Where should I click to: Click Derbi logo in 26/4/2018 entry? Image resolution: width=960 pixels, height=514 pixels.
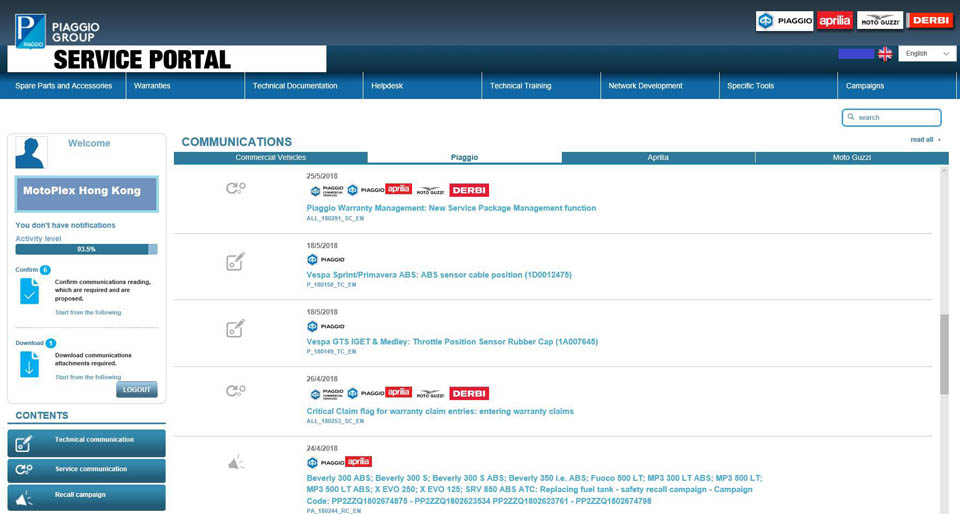click(x=469, y=393)
